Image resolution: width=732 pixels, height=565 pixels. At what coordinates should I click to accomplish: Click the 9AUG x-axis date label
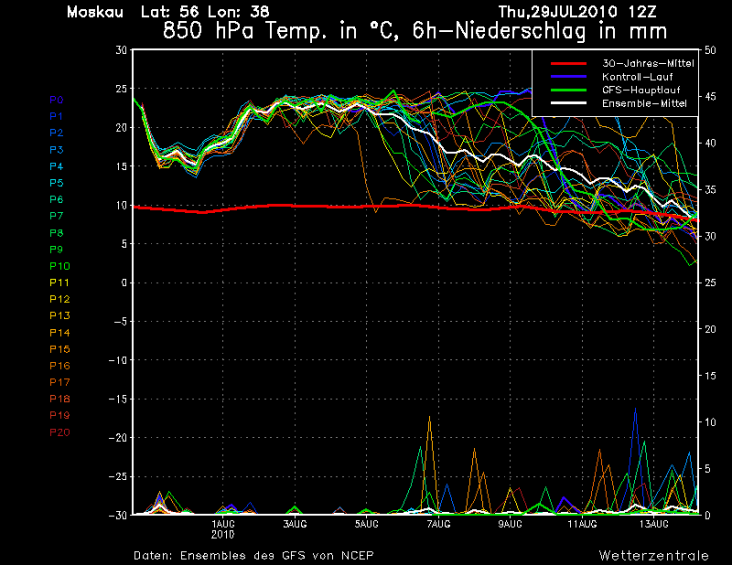click(510, 525)
